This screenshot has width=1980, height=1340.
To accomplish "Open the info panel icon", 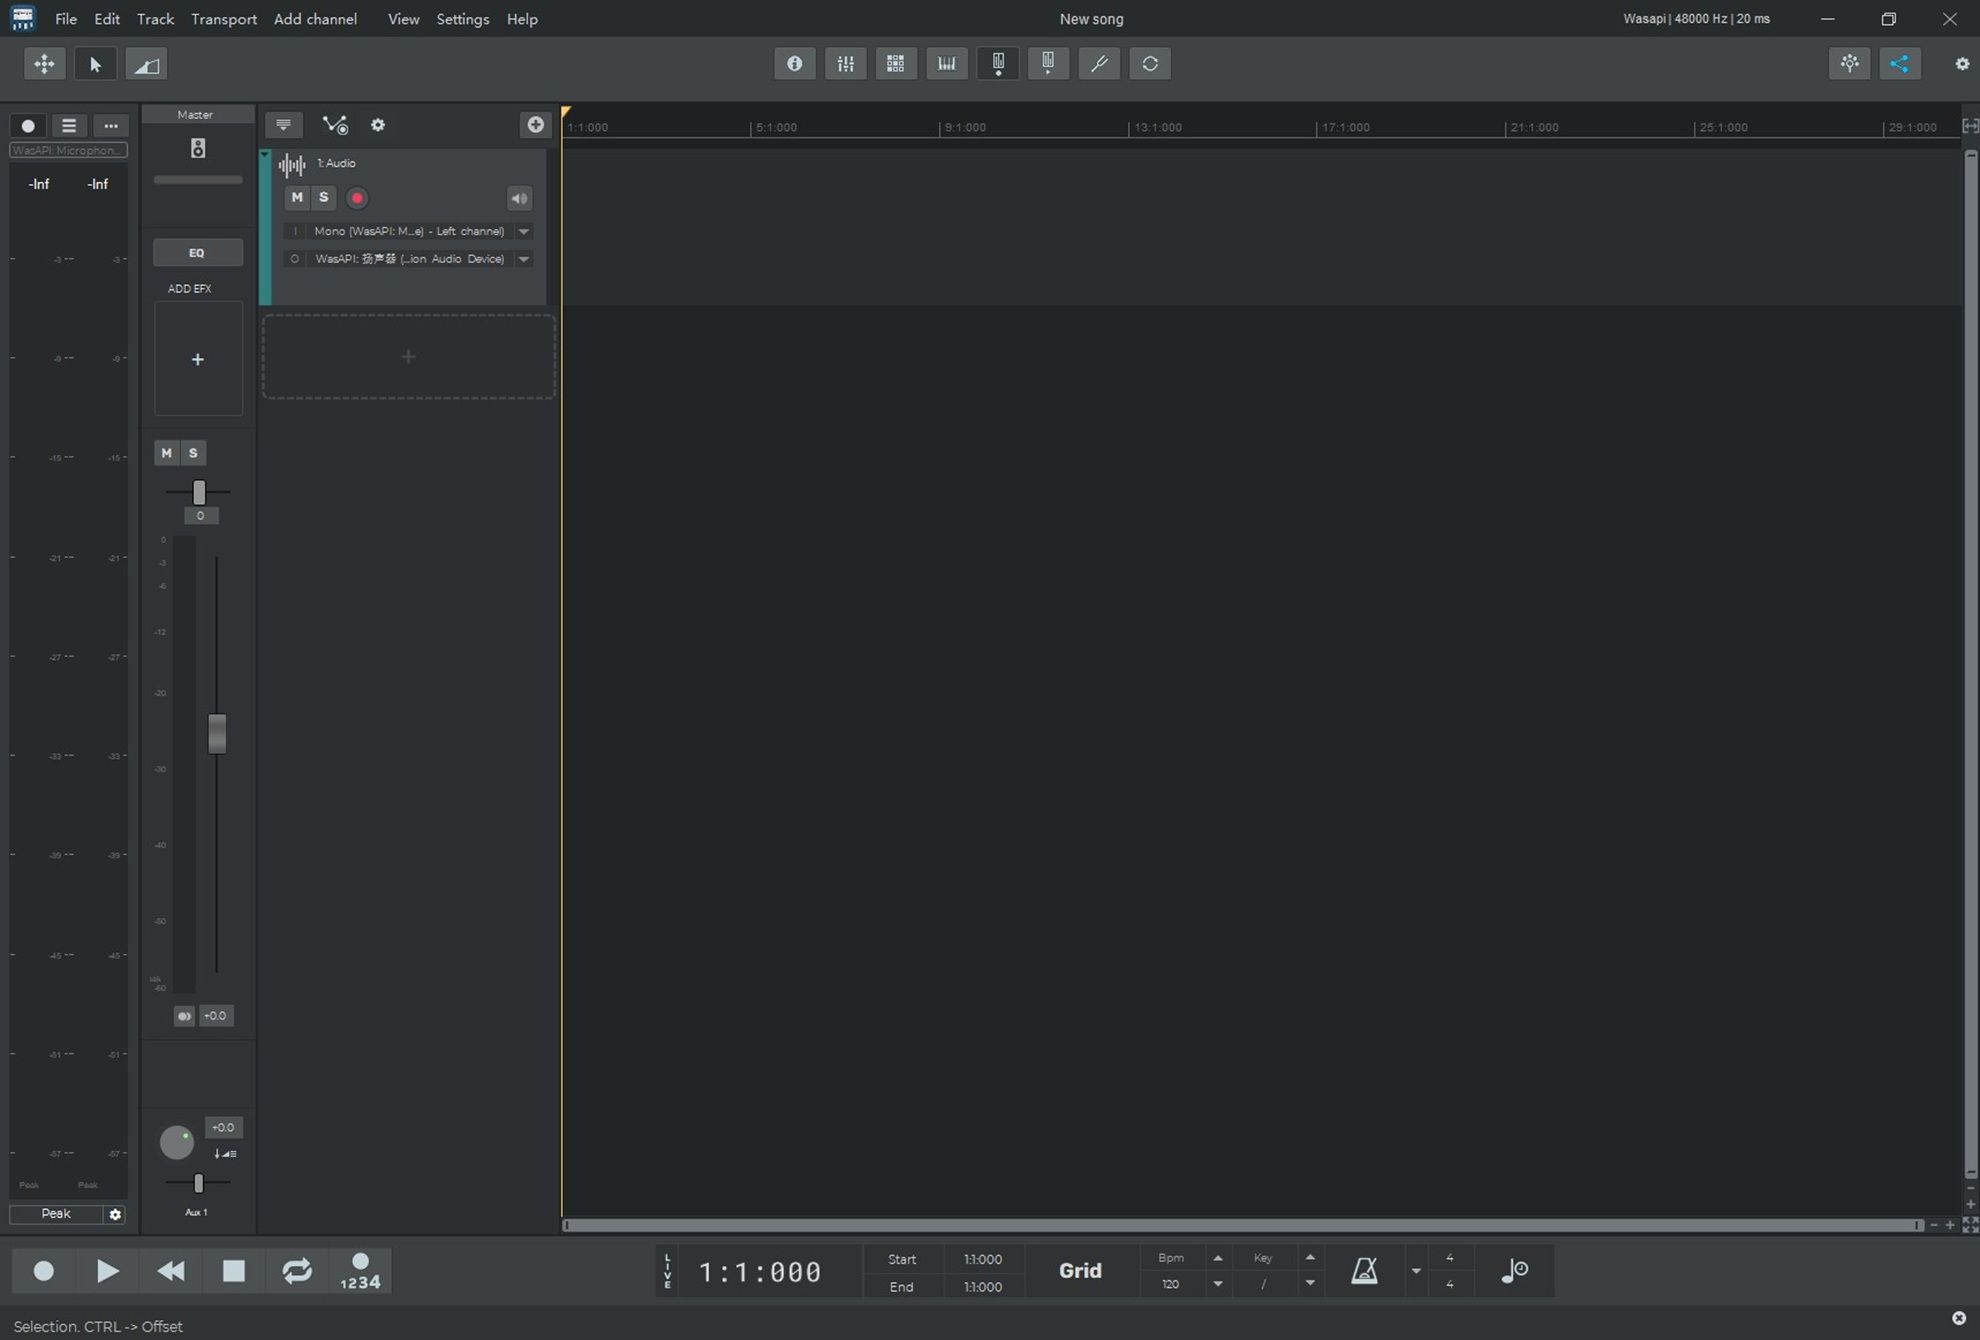I will click(x=794, y=64).
